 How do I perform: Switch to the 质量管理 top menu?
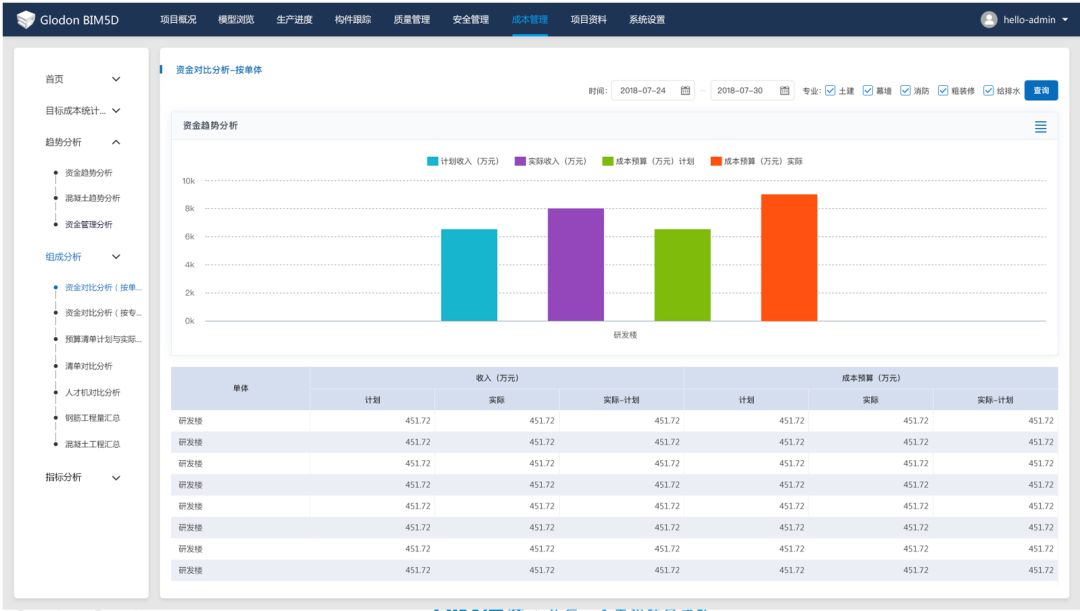[x=411, y=19]
